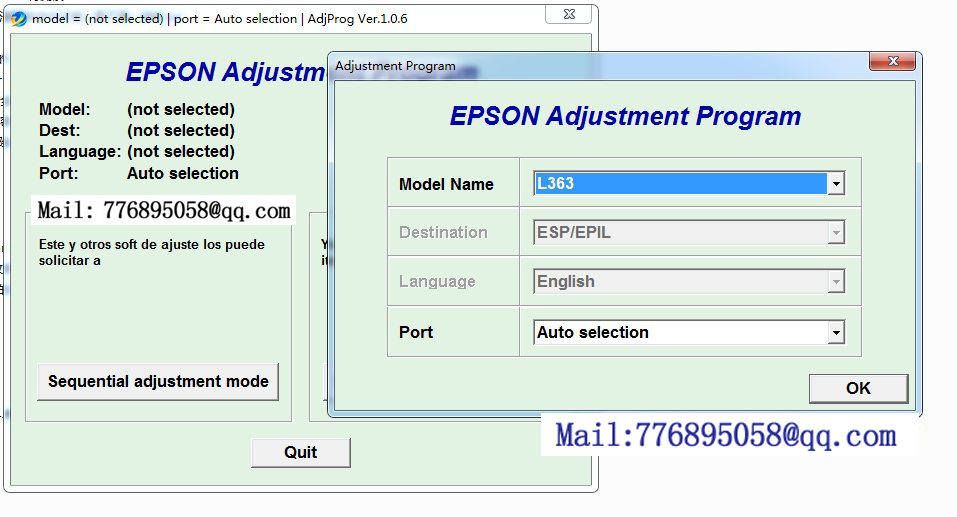Start Sequential adjustment mode
Image resolution: width=957 pixels, height=517 pixels.
coord(158,381)
